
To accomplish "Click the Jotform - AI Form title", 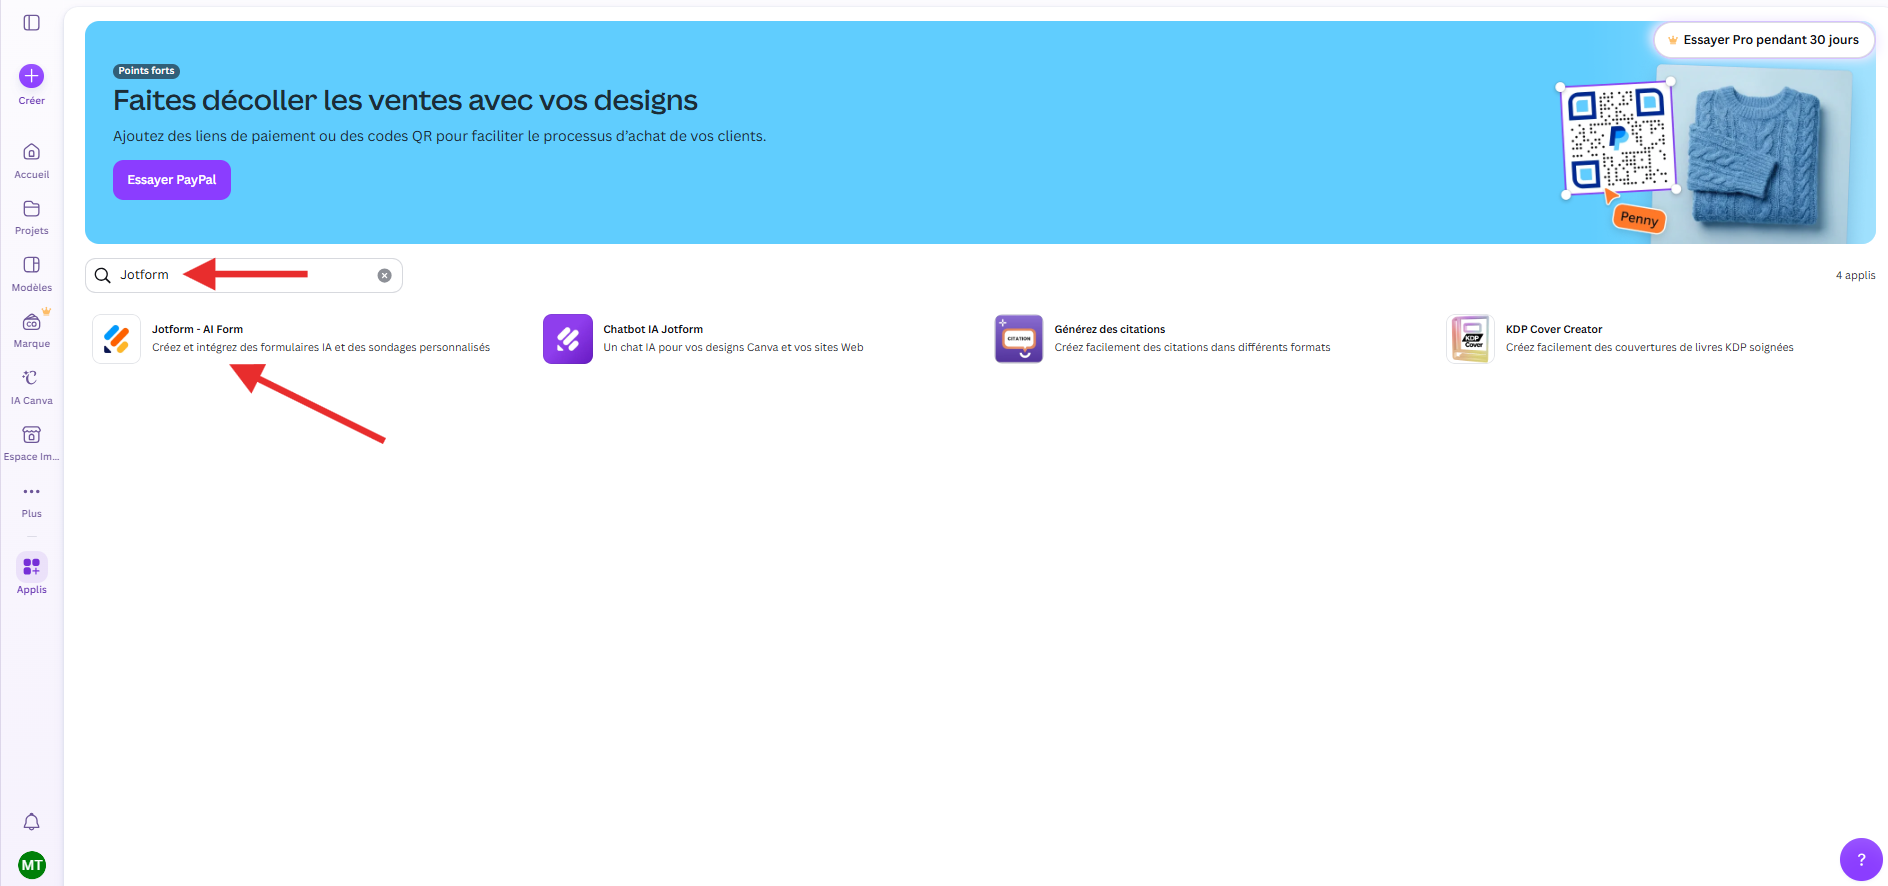I will tap(197, 329).
